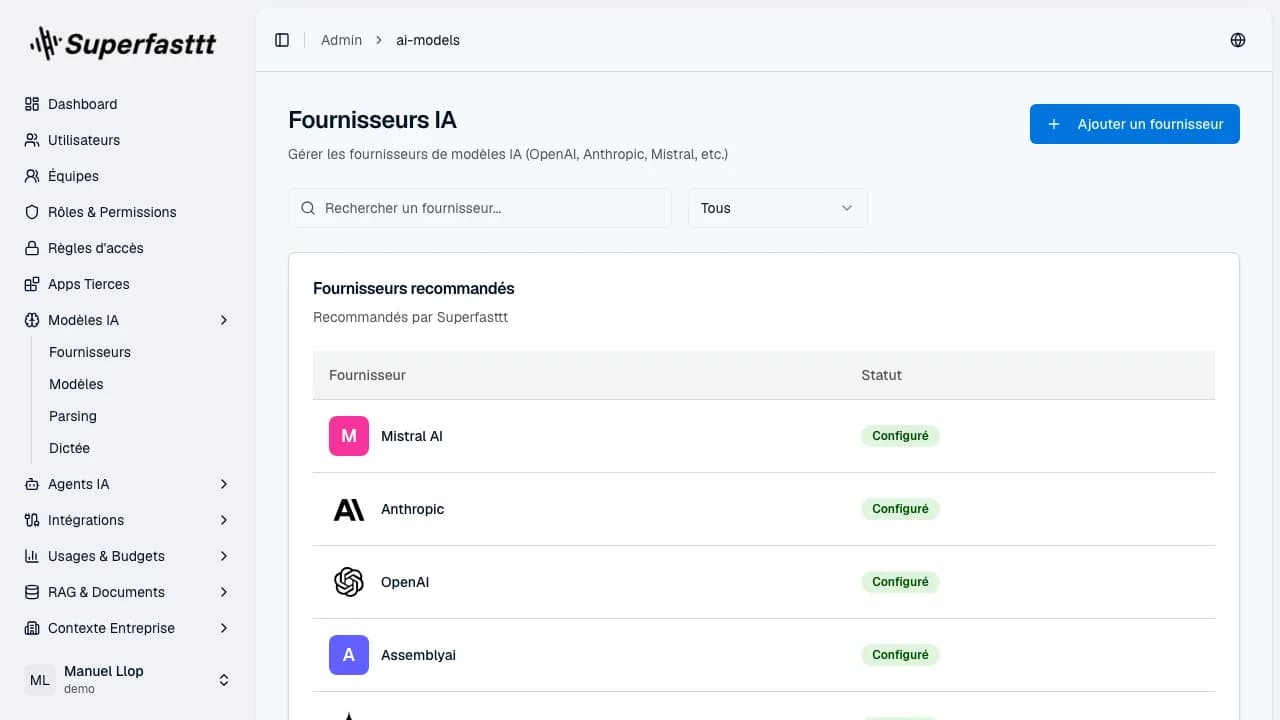The image size is (1280, 720).
Task: Click the Manuel Llop user name
Action: pos(104,671)
